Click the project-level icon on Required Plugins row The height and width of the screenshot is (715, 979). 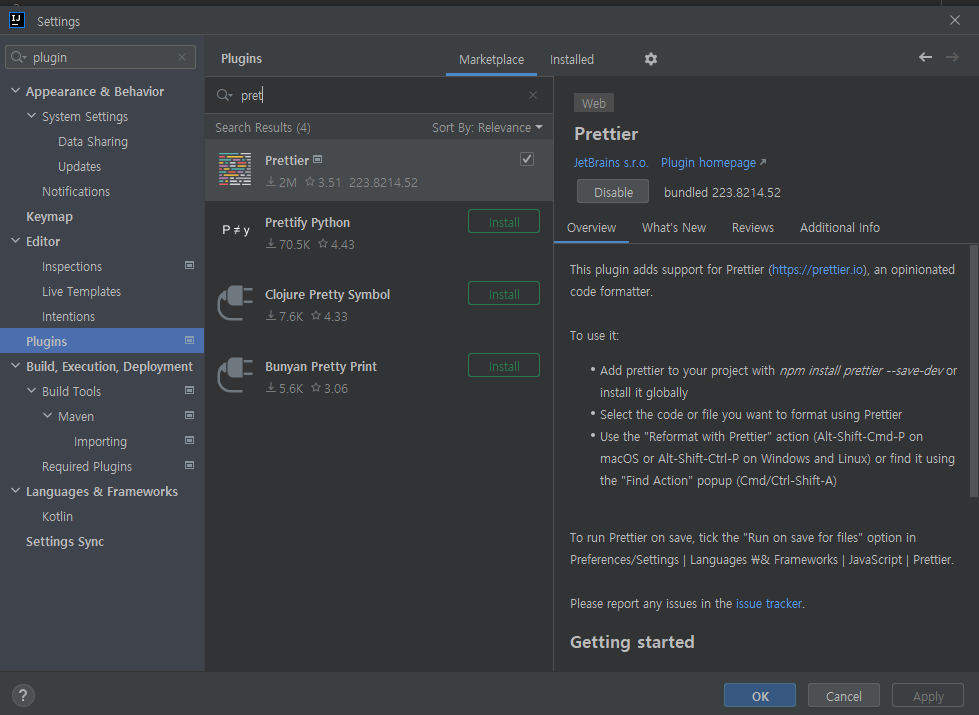coord(189,465)
